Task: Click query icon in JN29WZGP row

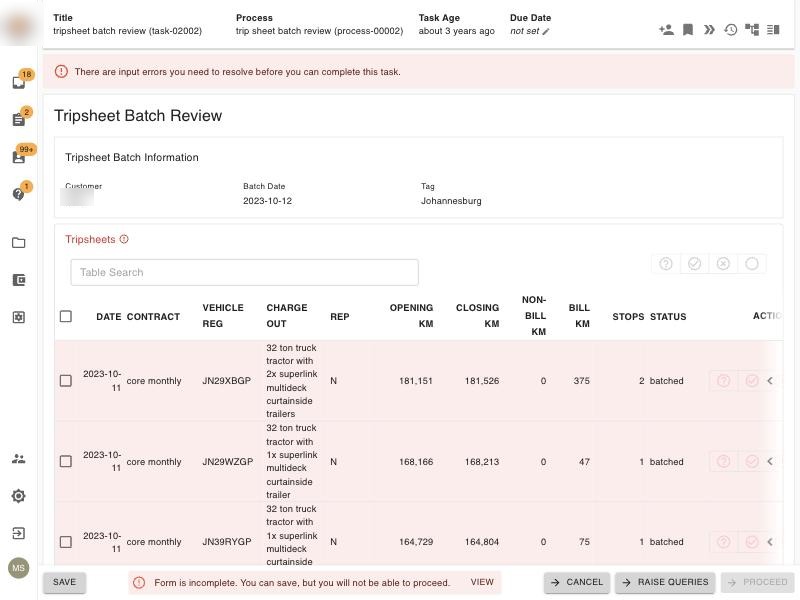Action: click(x=723, y=462)
